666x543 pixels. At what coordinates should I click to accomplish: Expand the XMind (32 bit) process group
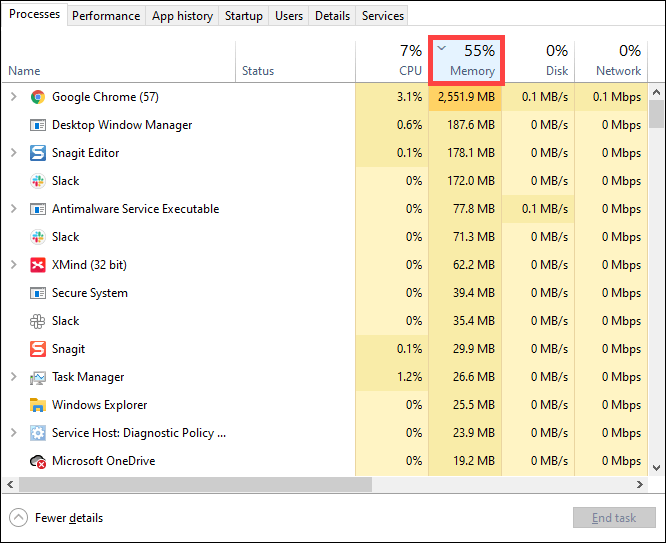(14, 265)
